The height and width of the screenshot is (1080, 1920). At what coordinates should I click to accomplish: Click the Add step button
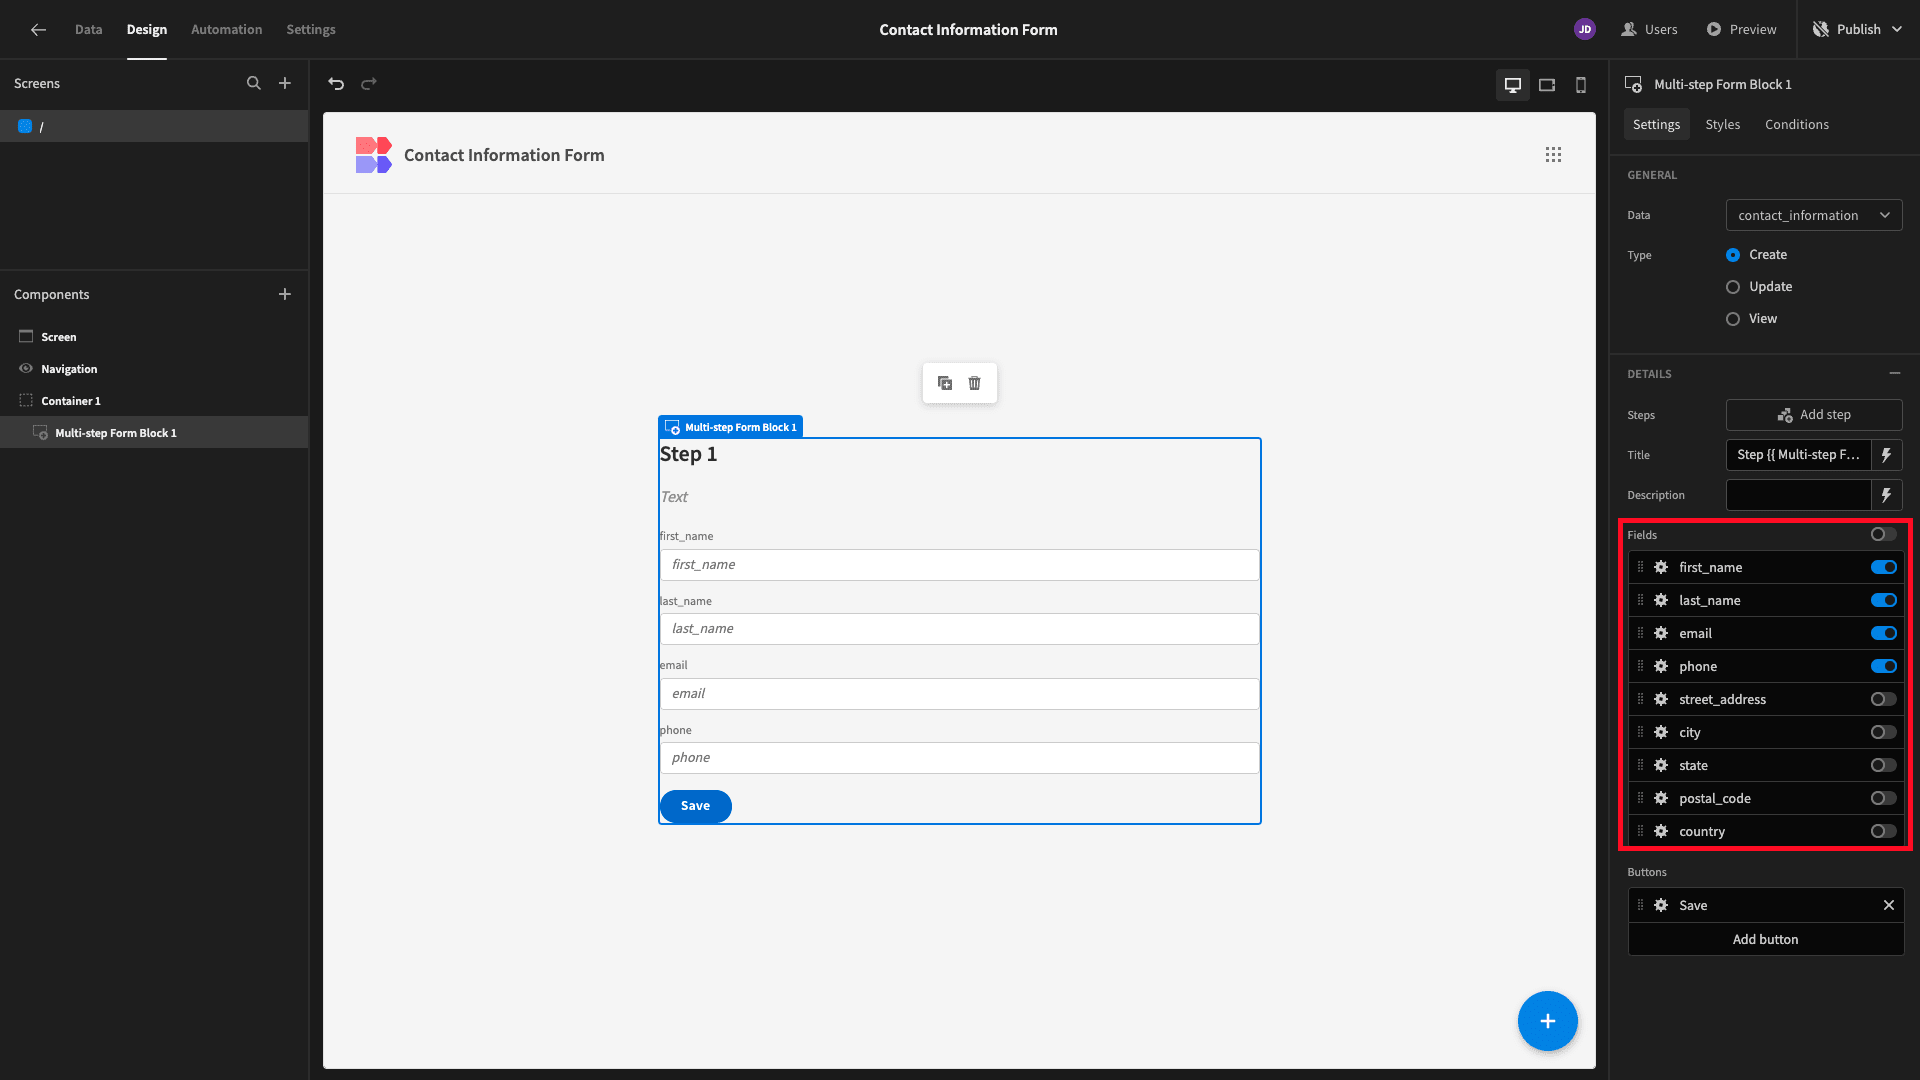pyautogui.click(x=1814, y=415)
